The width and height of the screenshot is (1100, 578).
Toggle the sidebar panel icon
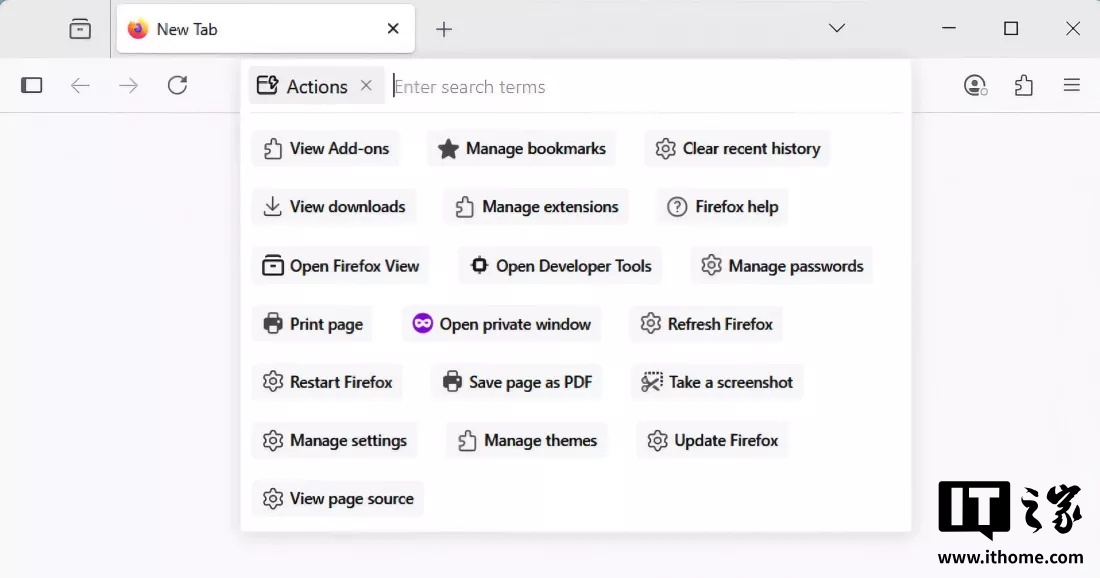point(32,86)
